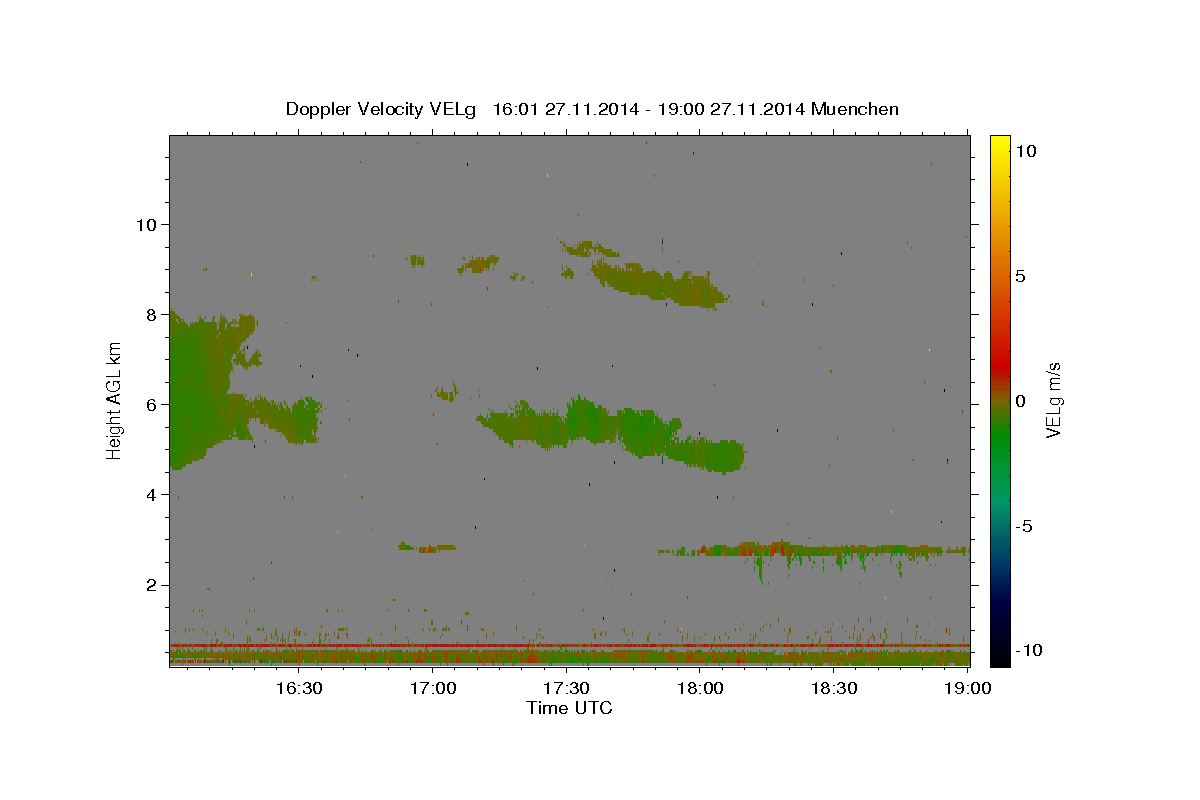The image size is (1200, 800).
Task: Click the 18:00 time tick label
Action: click(x=700, y=688)
